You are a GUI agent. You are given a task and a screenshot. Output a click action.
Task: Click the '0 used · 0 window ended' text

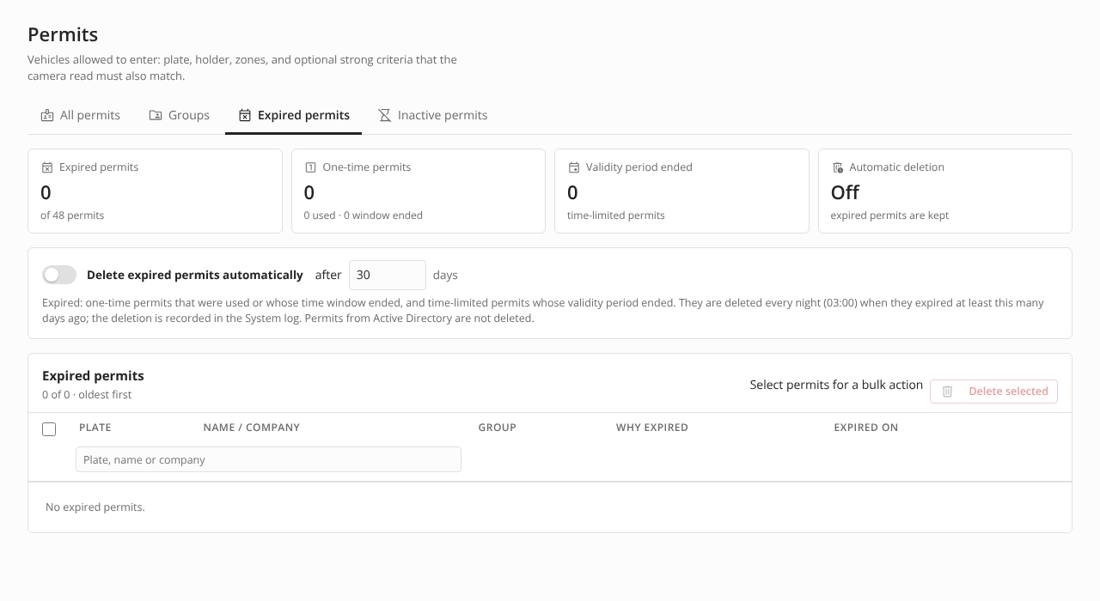point(363,215)
